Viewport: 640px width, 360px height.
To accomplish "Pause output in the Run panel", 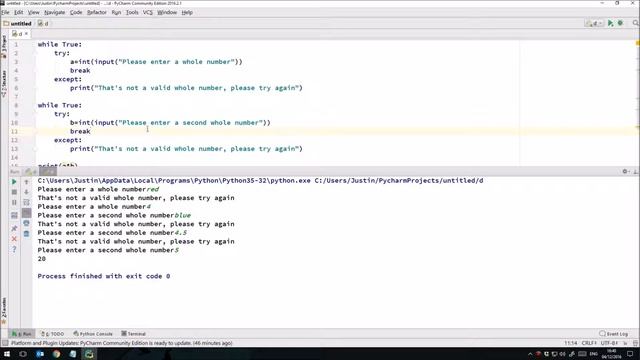I will (x=14, y=202).
